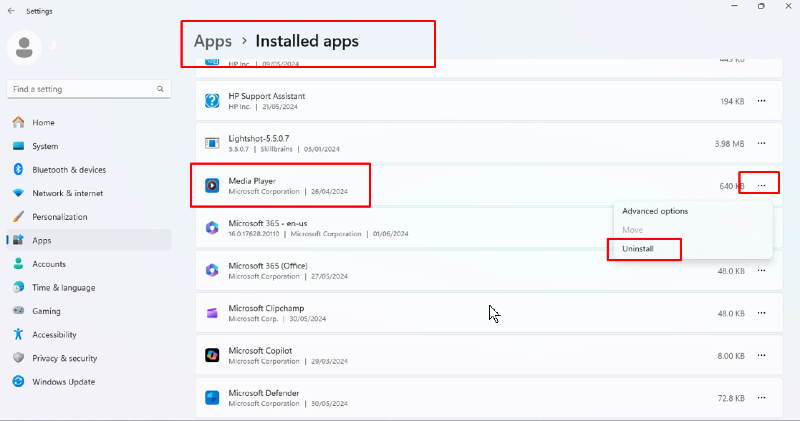Choose Advanced options in context menu

655,211
